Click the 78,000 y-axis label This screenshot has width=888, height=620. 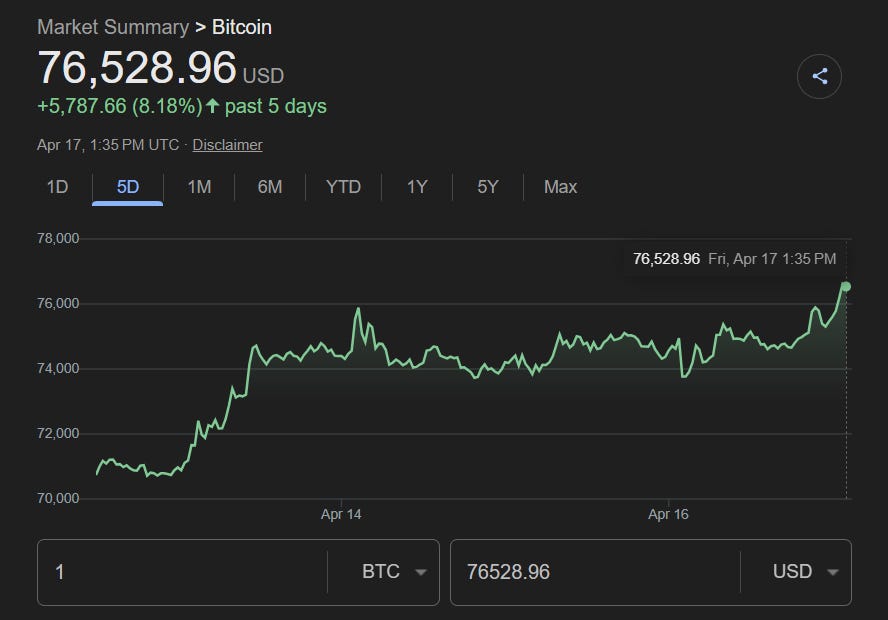58,238
